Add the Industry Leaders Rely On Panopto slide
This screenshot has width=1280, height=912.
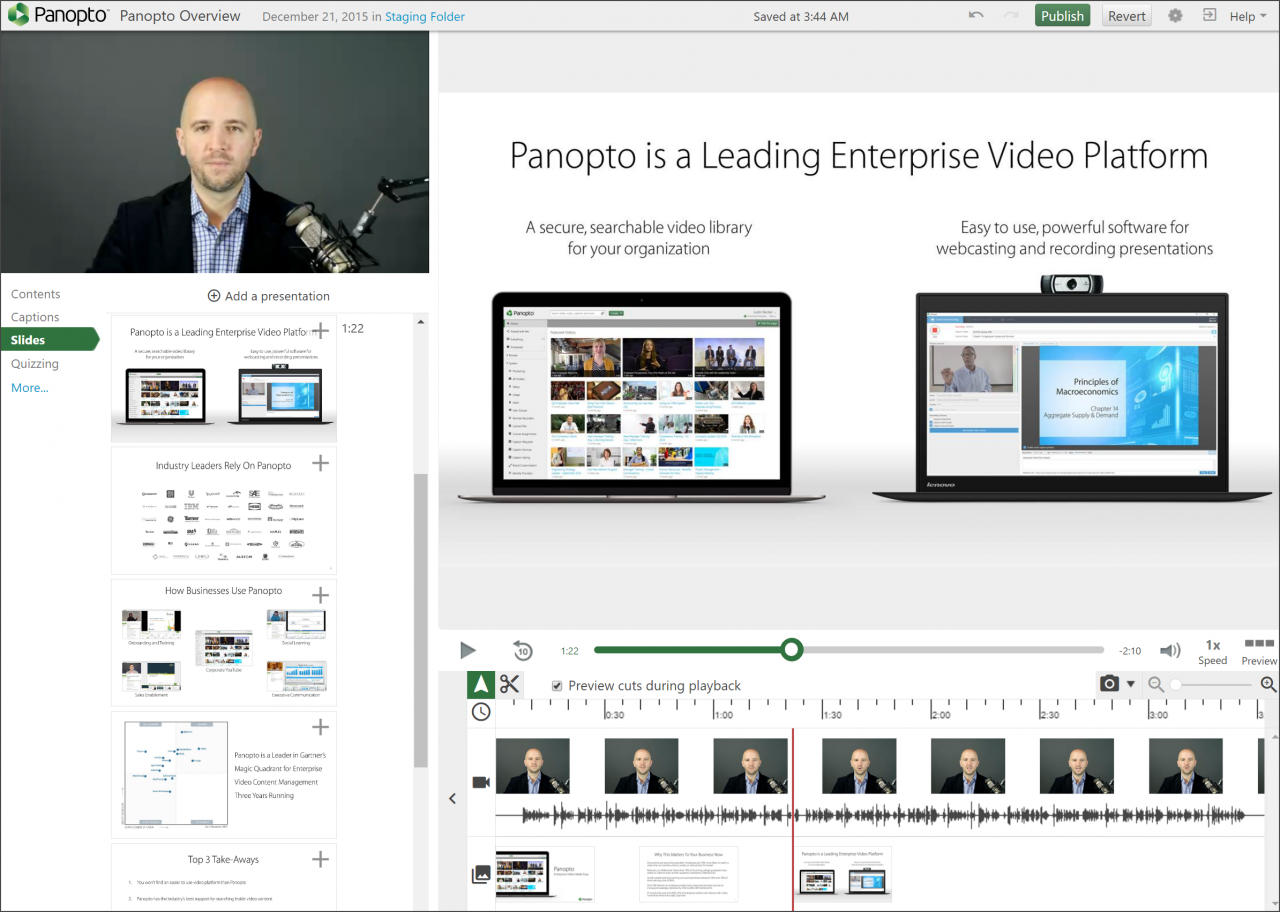click(x=320, y=463)
